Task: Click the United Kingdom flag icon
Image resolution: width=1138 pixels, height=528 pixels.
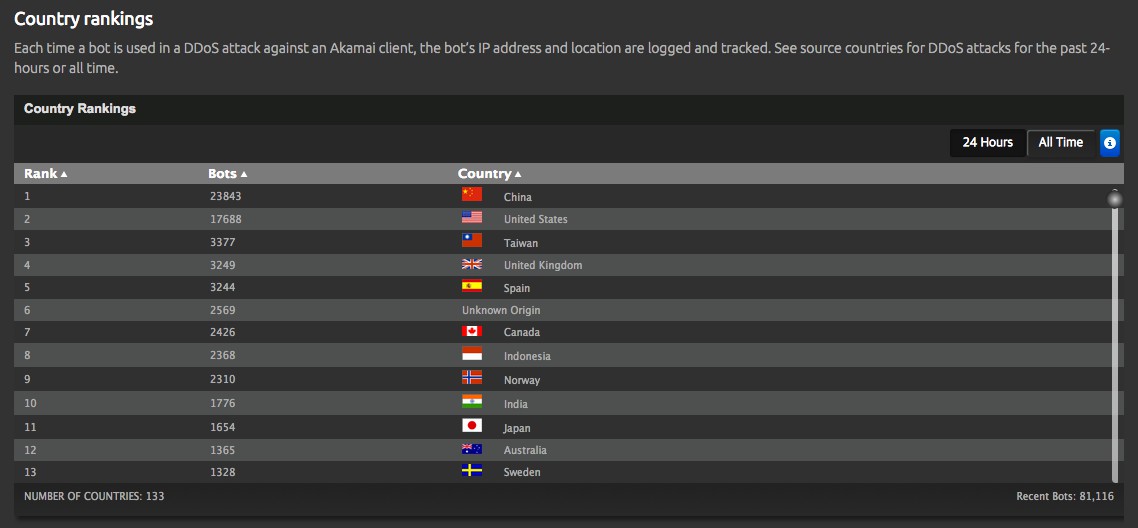Action: pyautogui.click(x=472, y=264)
